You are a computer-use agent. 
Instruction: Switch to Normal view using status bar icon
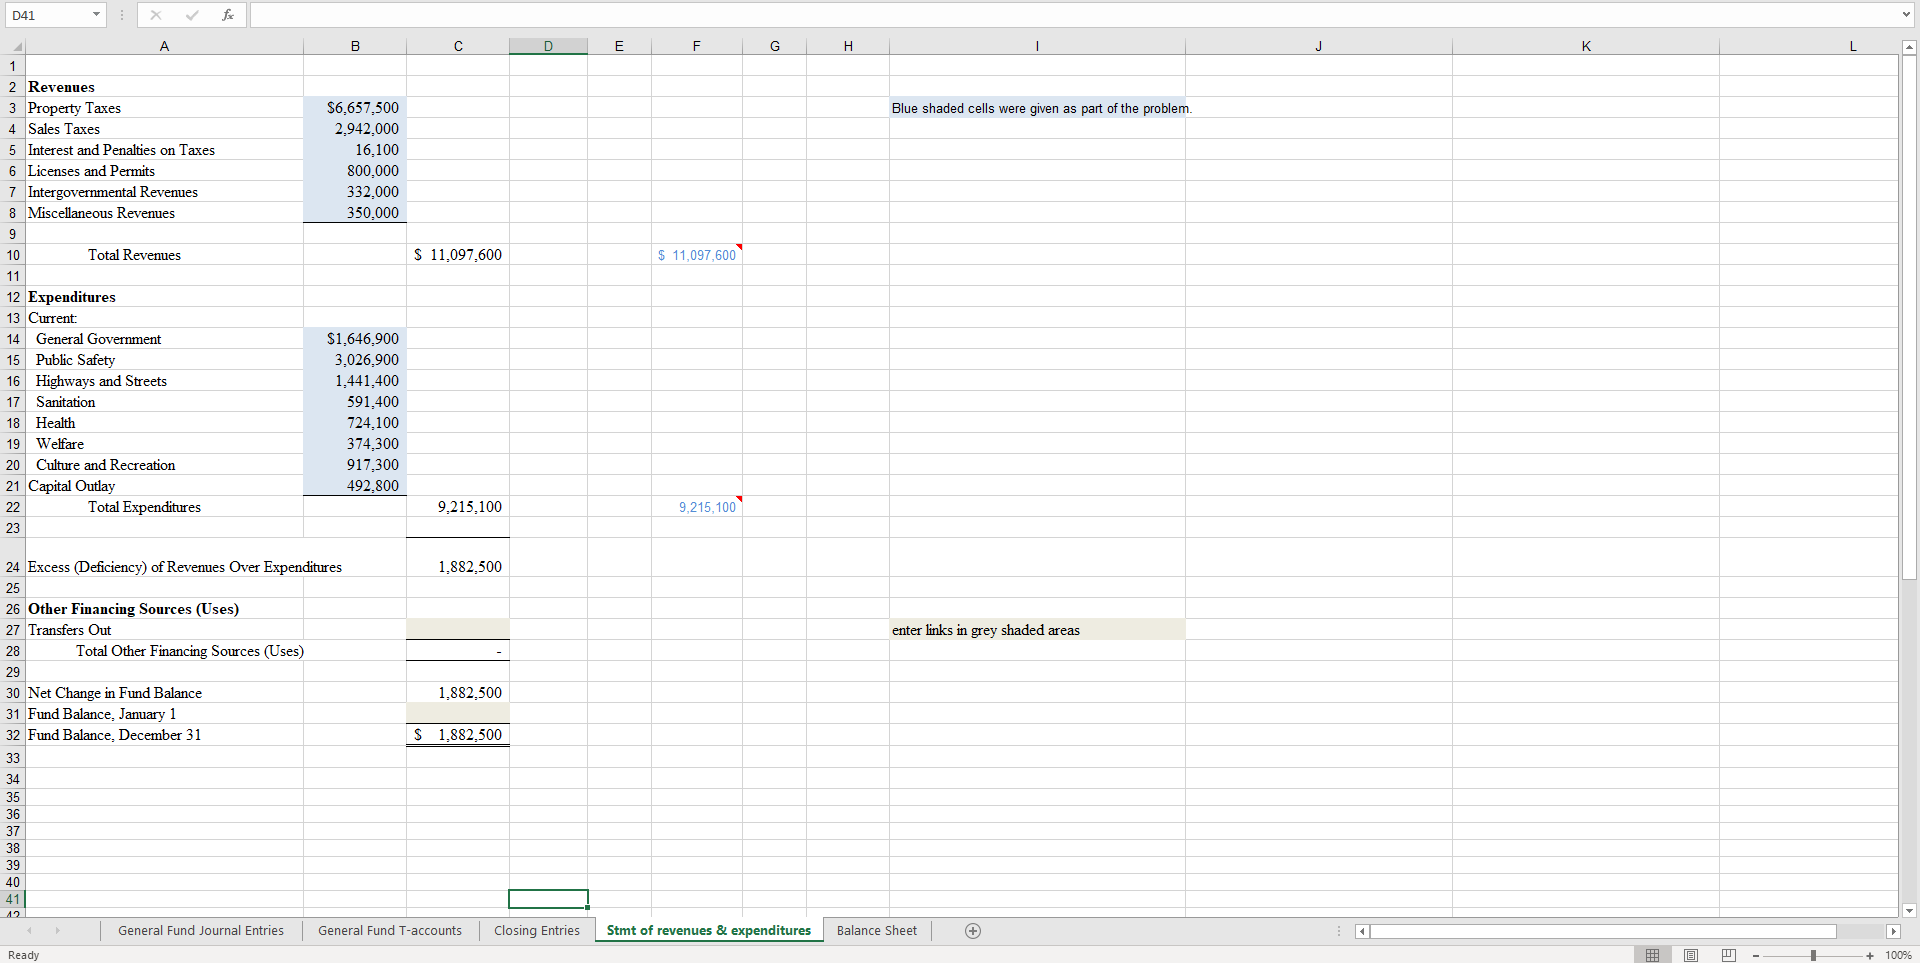click(x=1652, y=955)
